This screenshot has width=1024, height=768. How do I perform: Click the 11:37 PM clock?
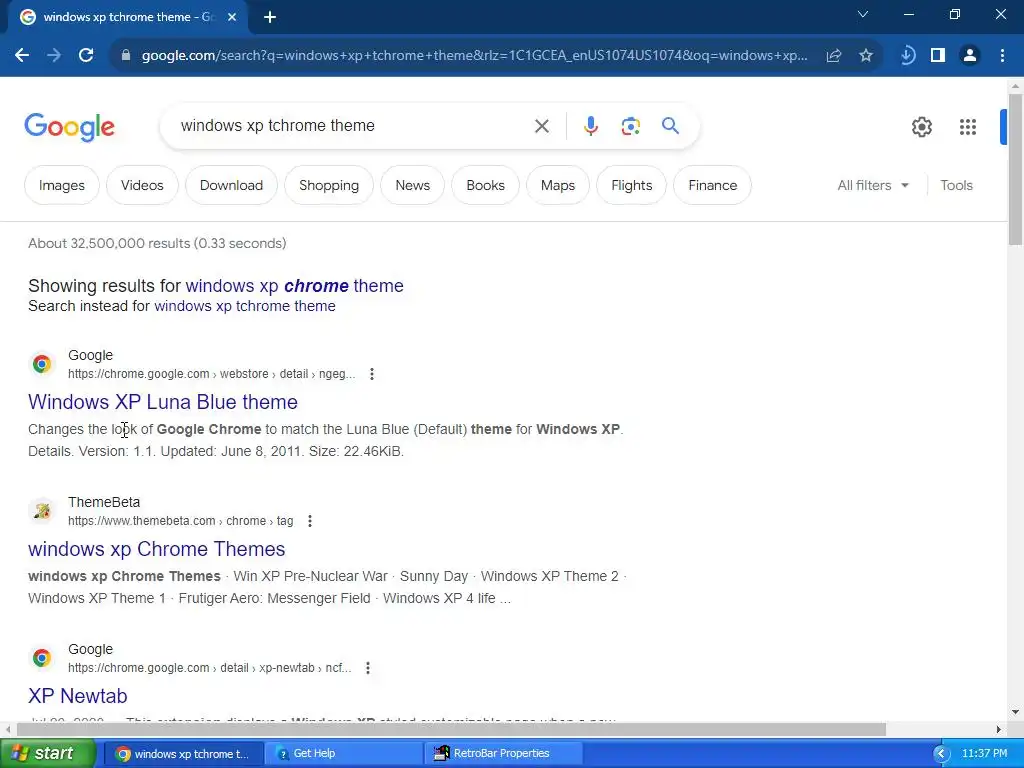[x=984, y=754]
